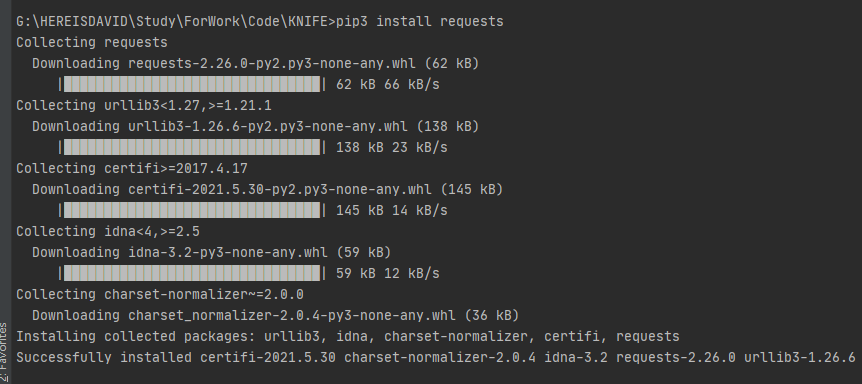Click the 'Installing collected packages' line
The image size is (862, 384).
click(x=348, y=336)
